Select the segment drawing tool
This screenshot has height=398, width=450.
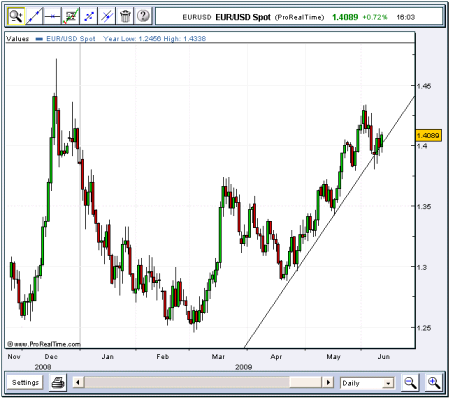tap(89, 16)
